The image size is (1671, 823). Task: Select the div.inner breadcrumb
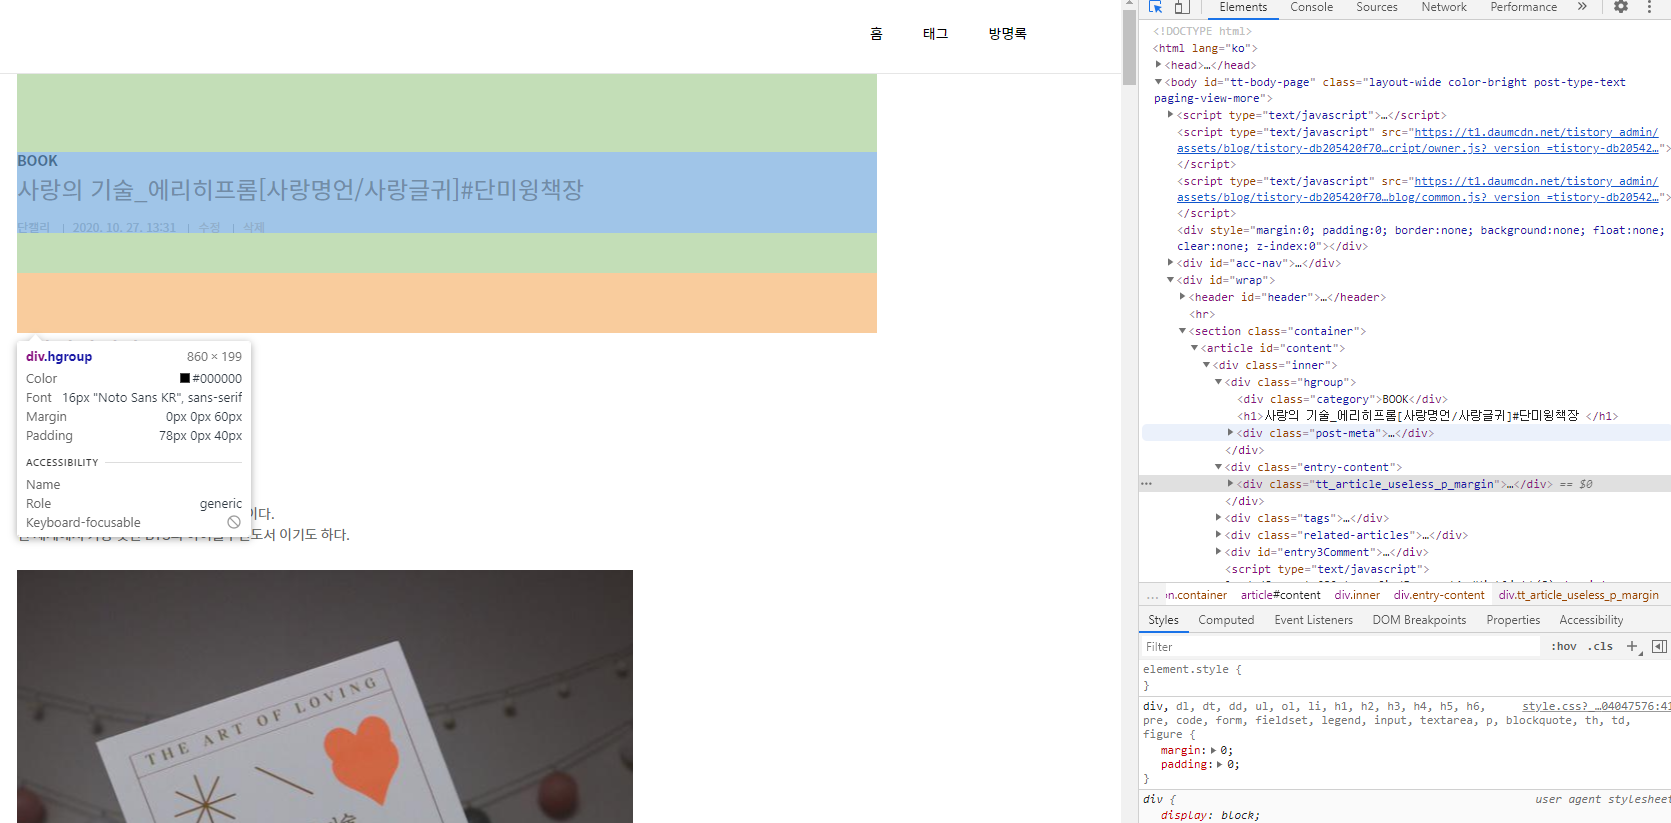click(1357, 595)
